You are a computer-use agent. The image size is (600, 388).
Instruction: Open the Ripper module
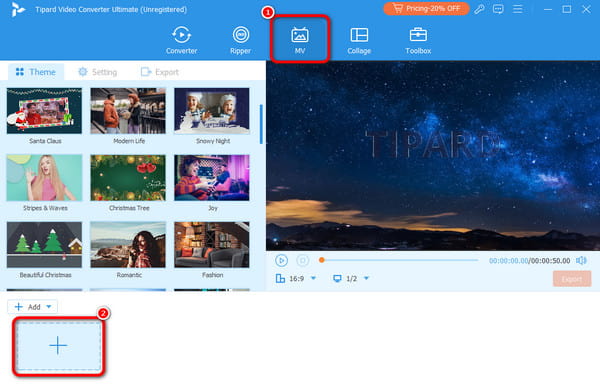tap(240, 40)
